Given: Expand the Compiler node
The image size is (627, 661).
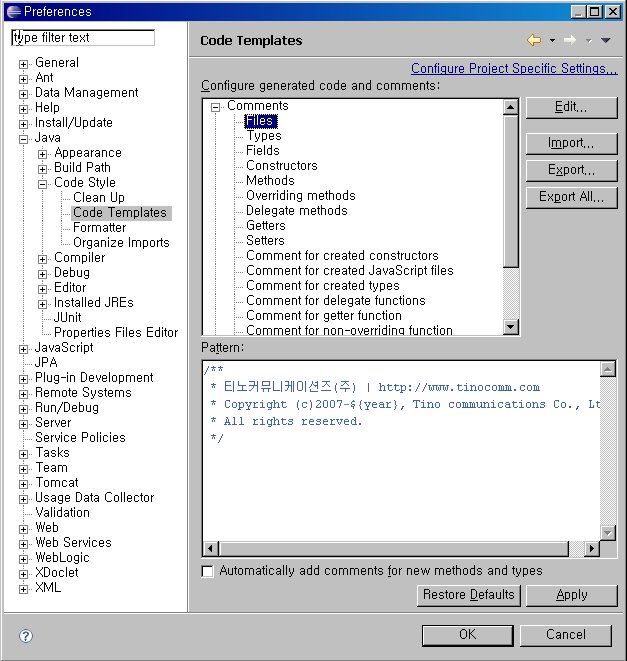Looking at the screenshot, I should [x=43, y=259].
